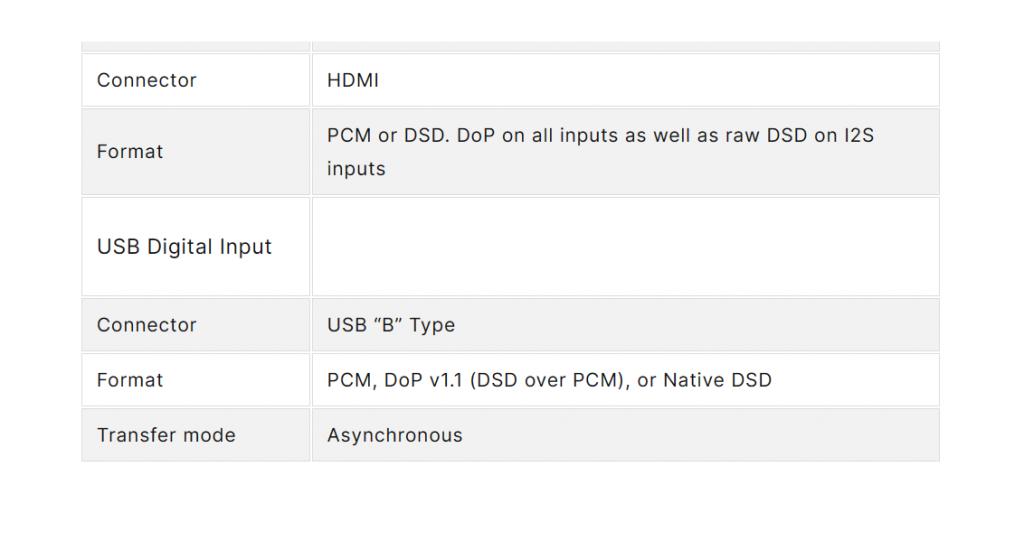Viewport: 1024px width, 542px height.
Task: Click the first Format label above USB section
Action: coord(130,152)
